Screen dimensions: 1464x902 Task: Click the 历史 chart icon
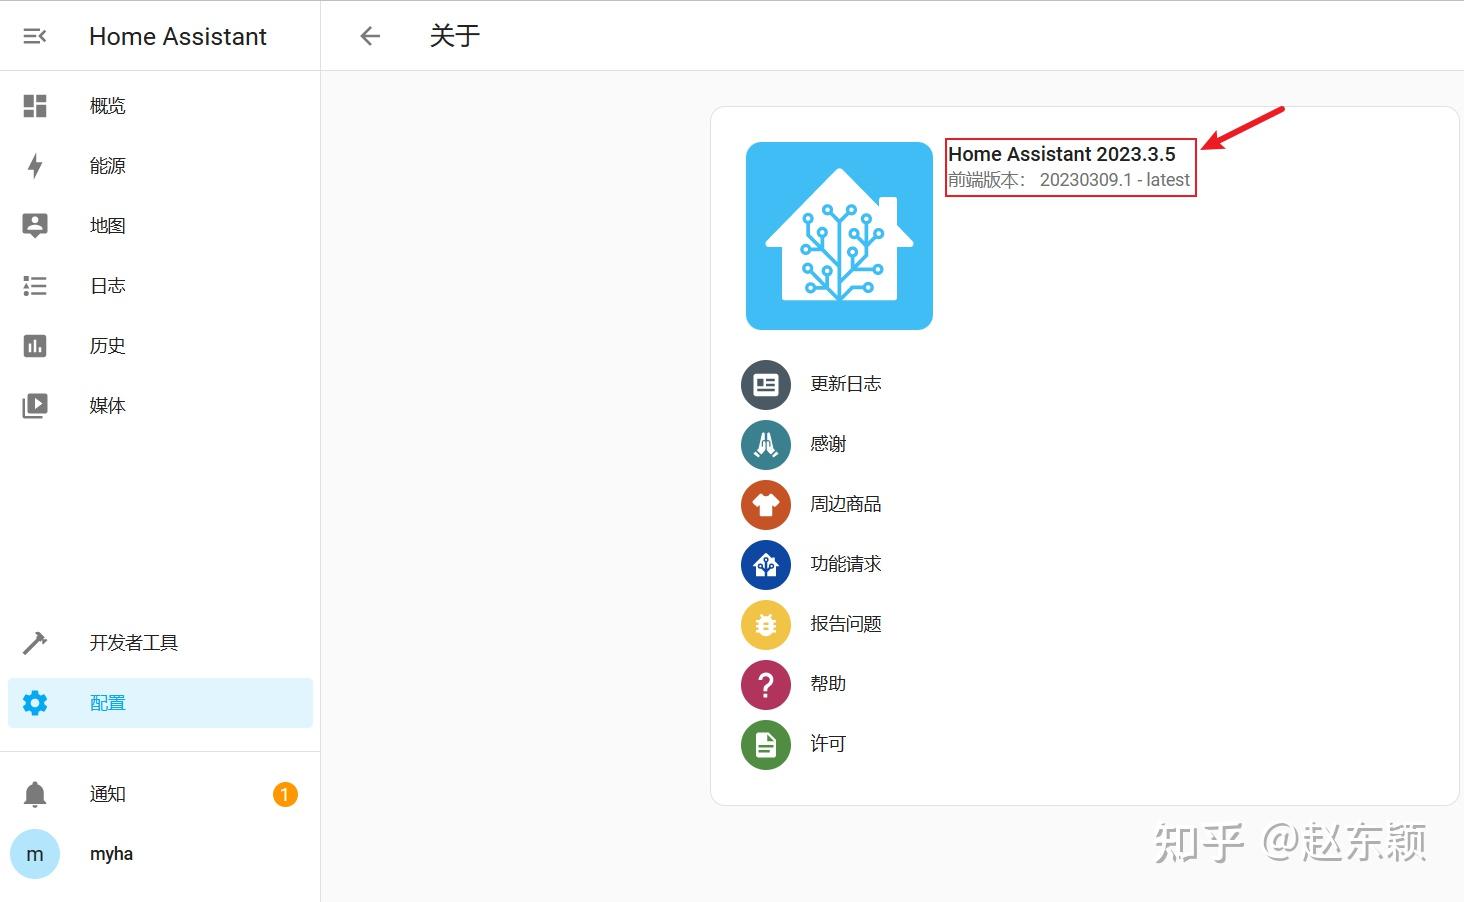35,346
